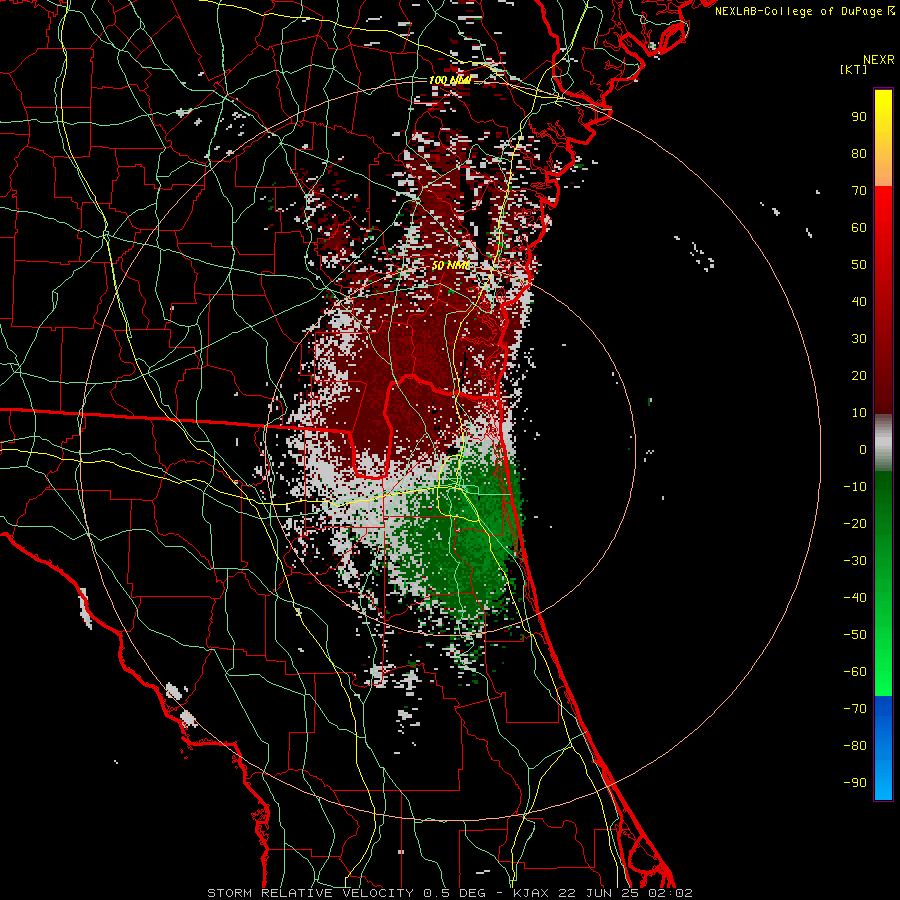The width and height of the screenshot is (900, 900).
Task: Click the 100 NM range ring label
Action: [x=449, y=80]
